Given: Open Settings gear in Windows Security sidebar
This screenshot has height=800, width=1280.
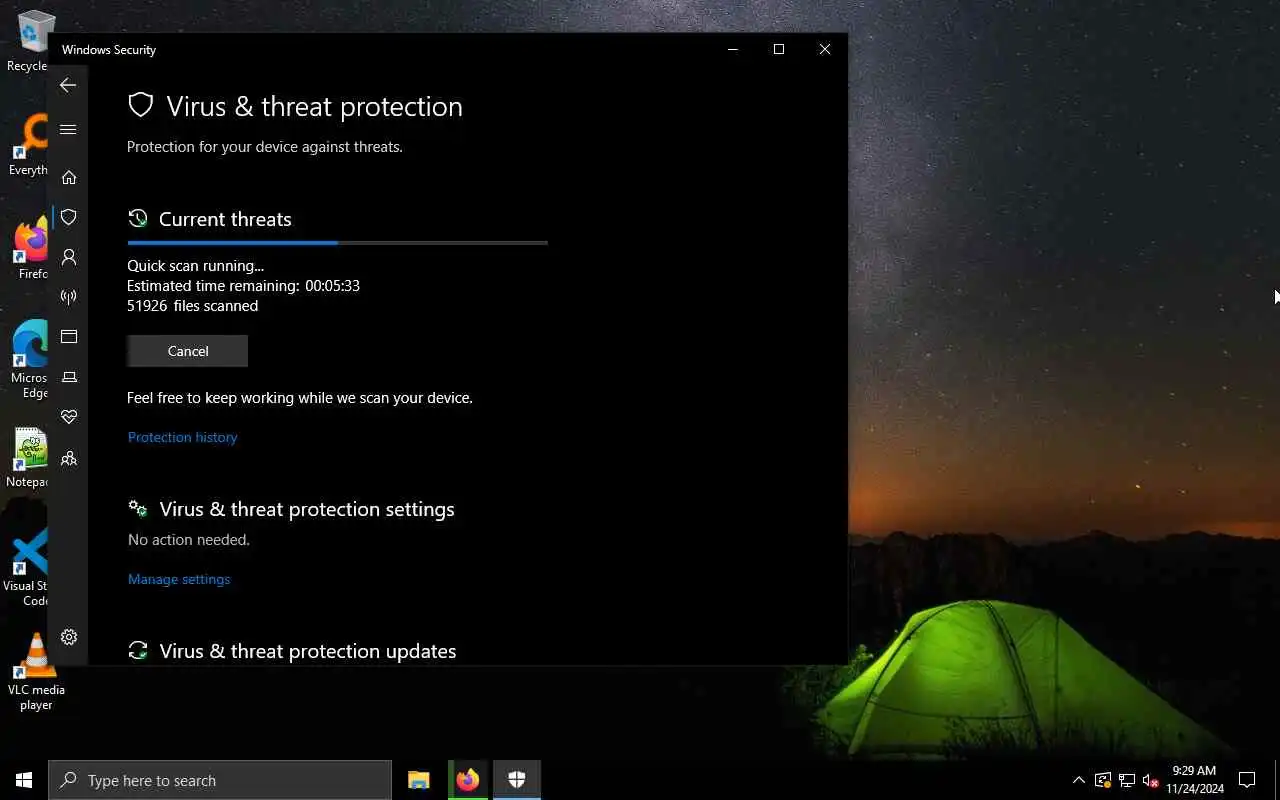Looking at the screenshot, I should (x=69, y=637).
